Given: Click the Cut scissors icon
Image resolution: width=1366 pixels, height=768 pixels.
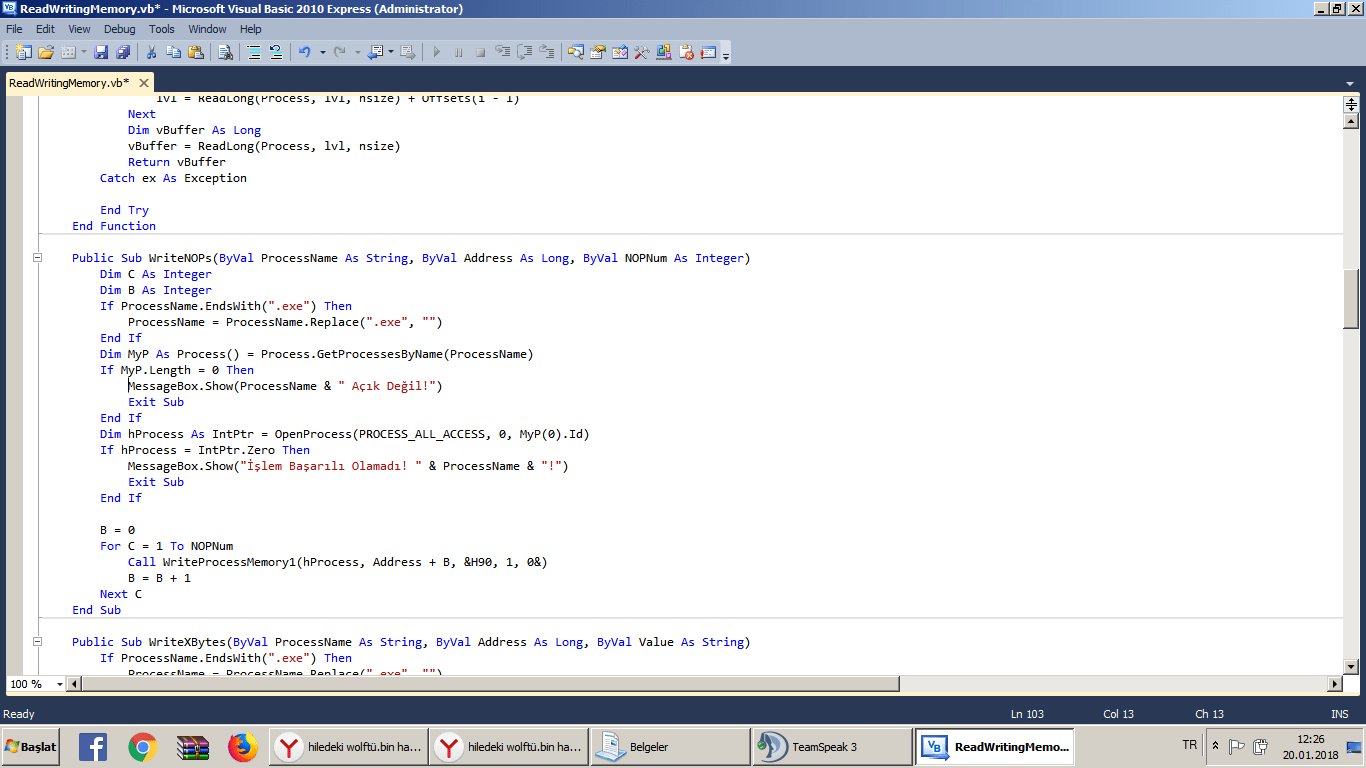Looking at the screenshot, I should click(x=152, y=52).
